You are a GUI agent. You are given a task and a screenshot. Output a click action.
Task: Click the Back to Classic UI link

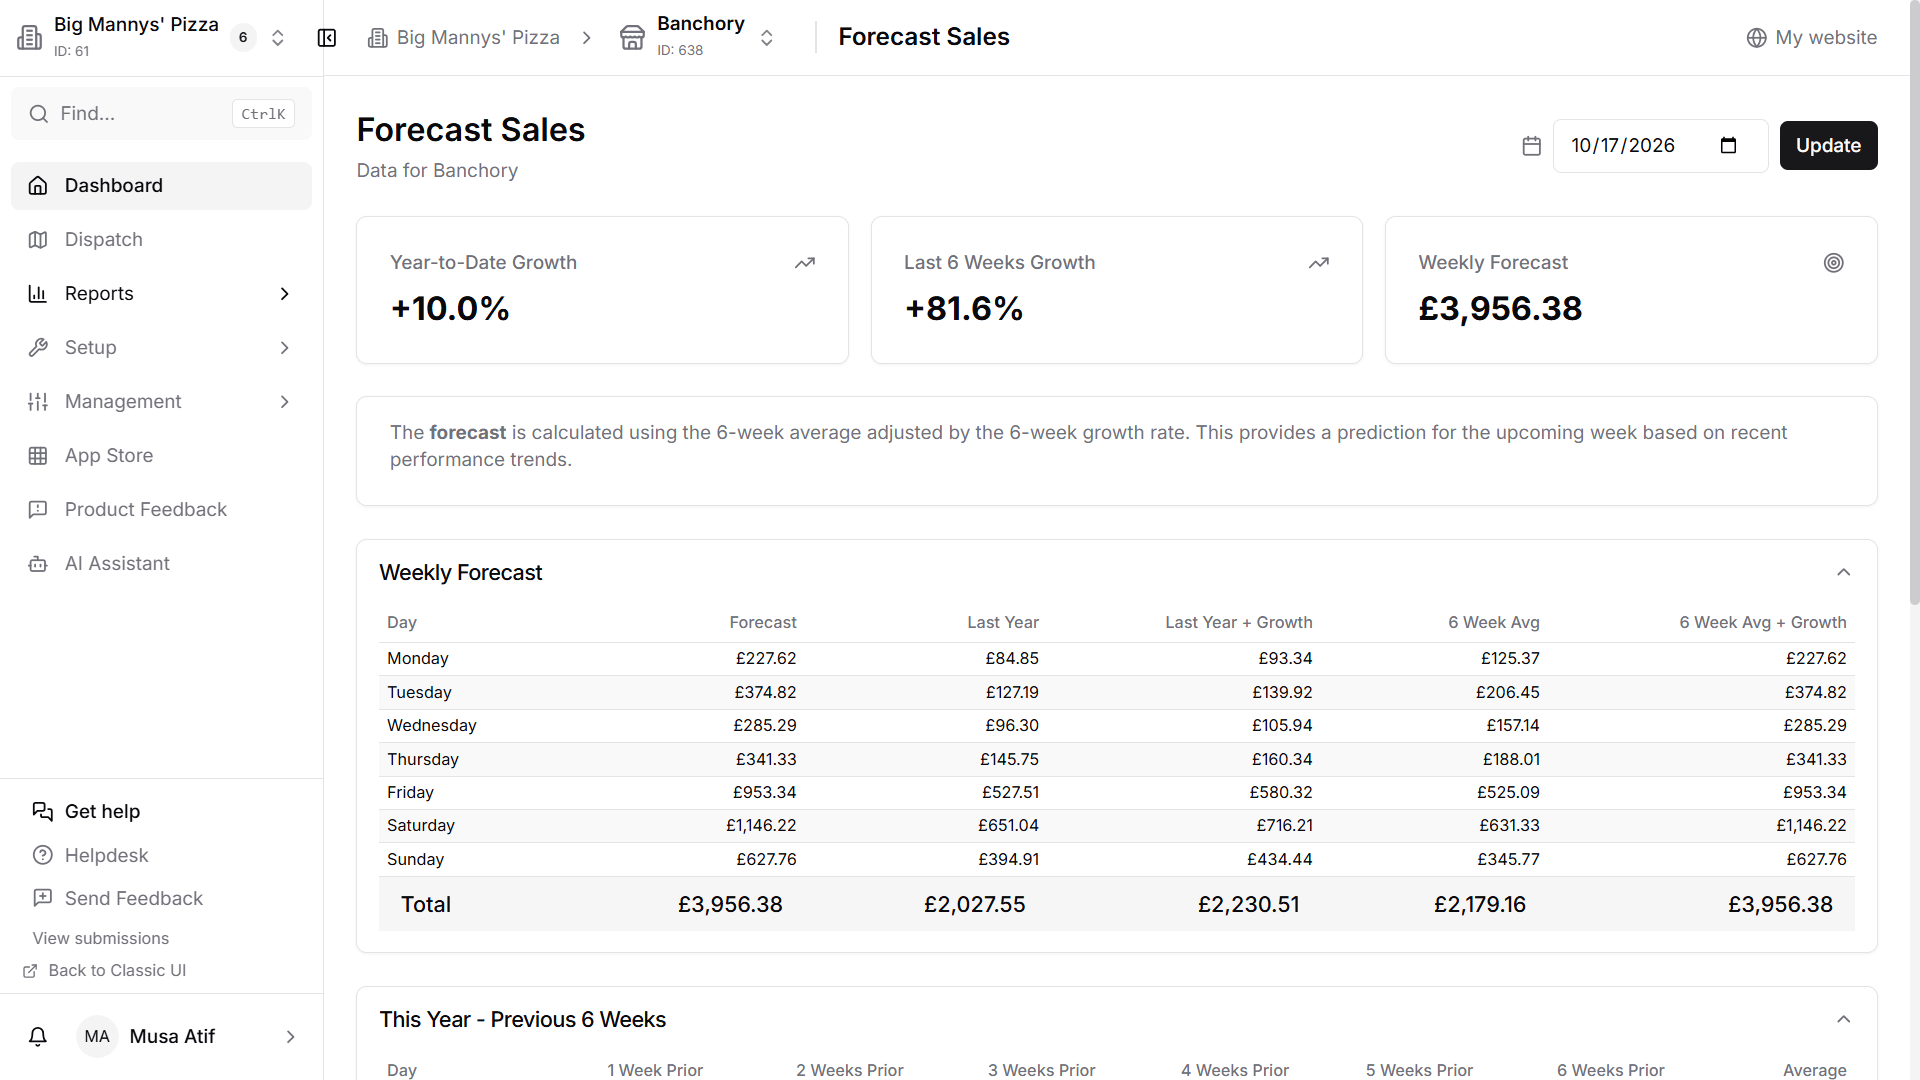[105, 971]
